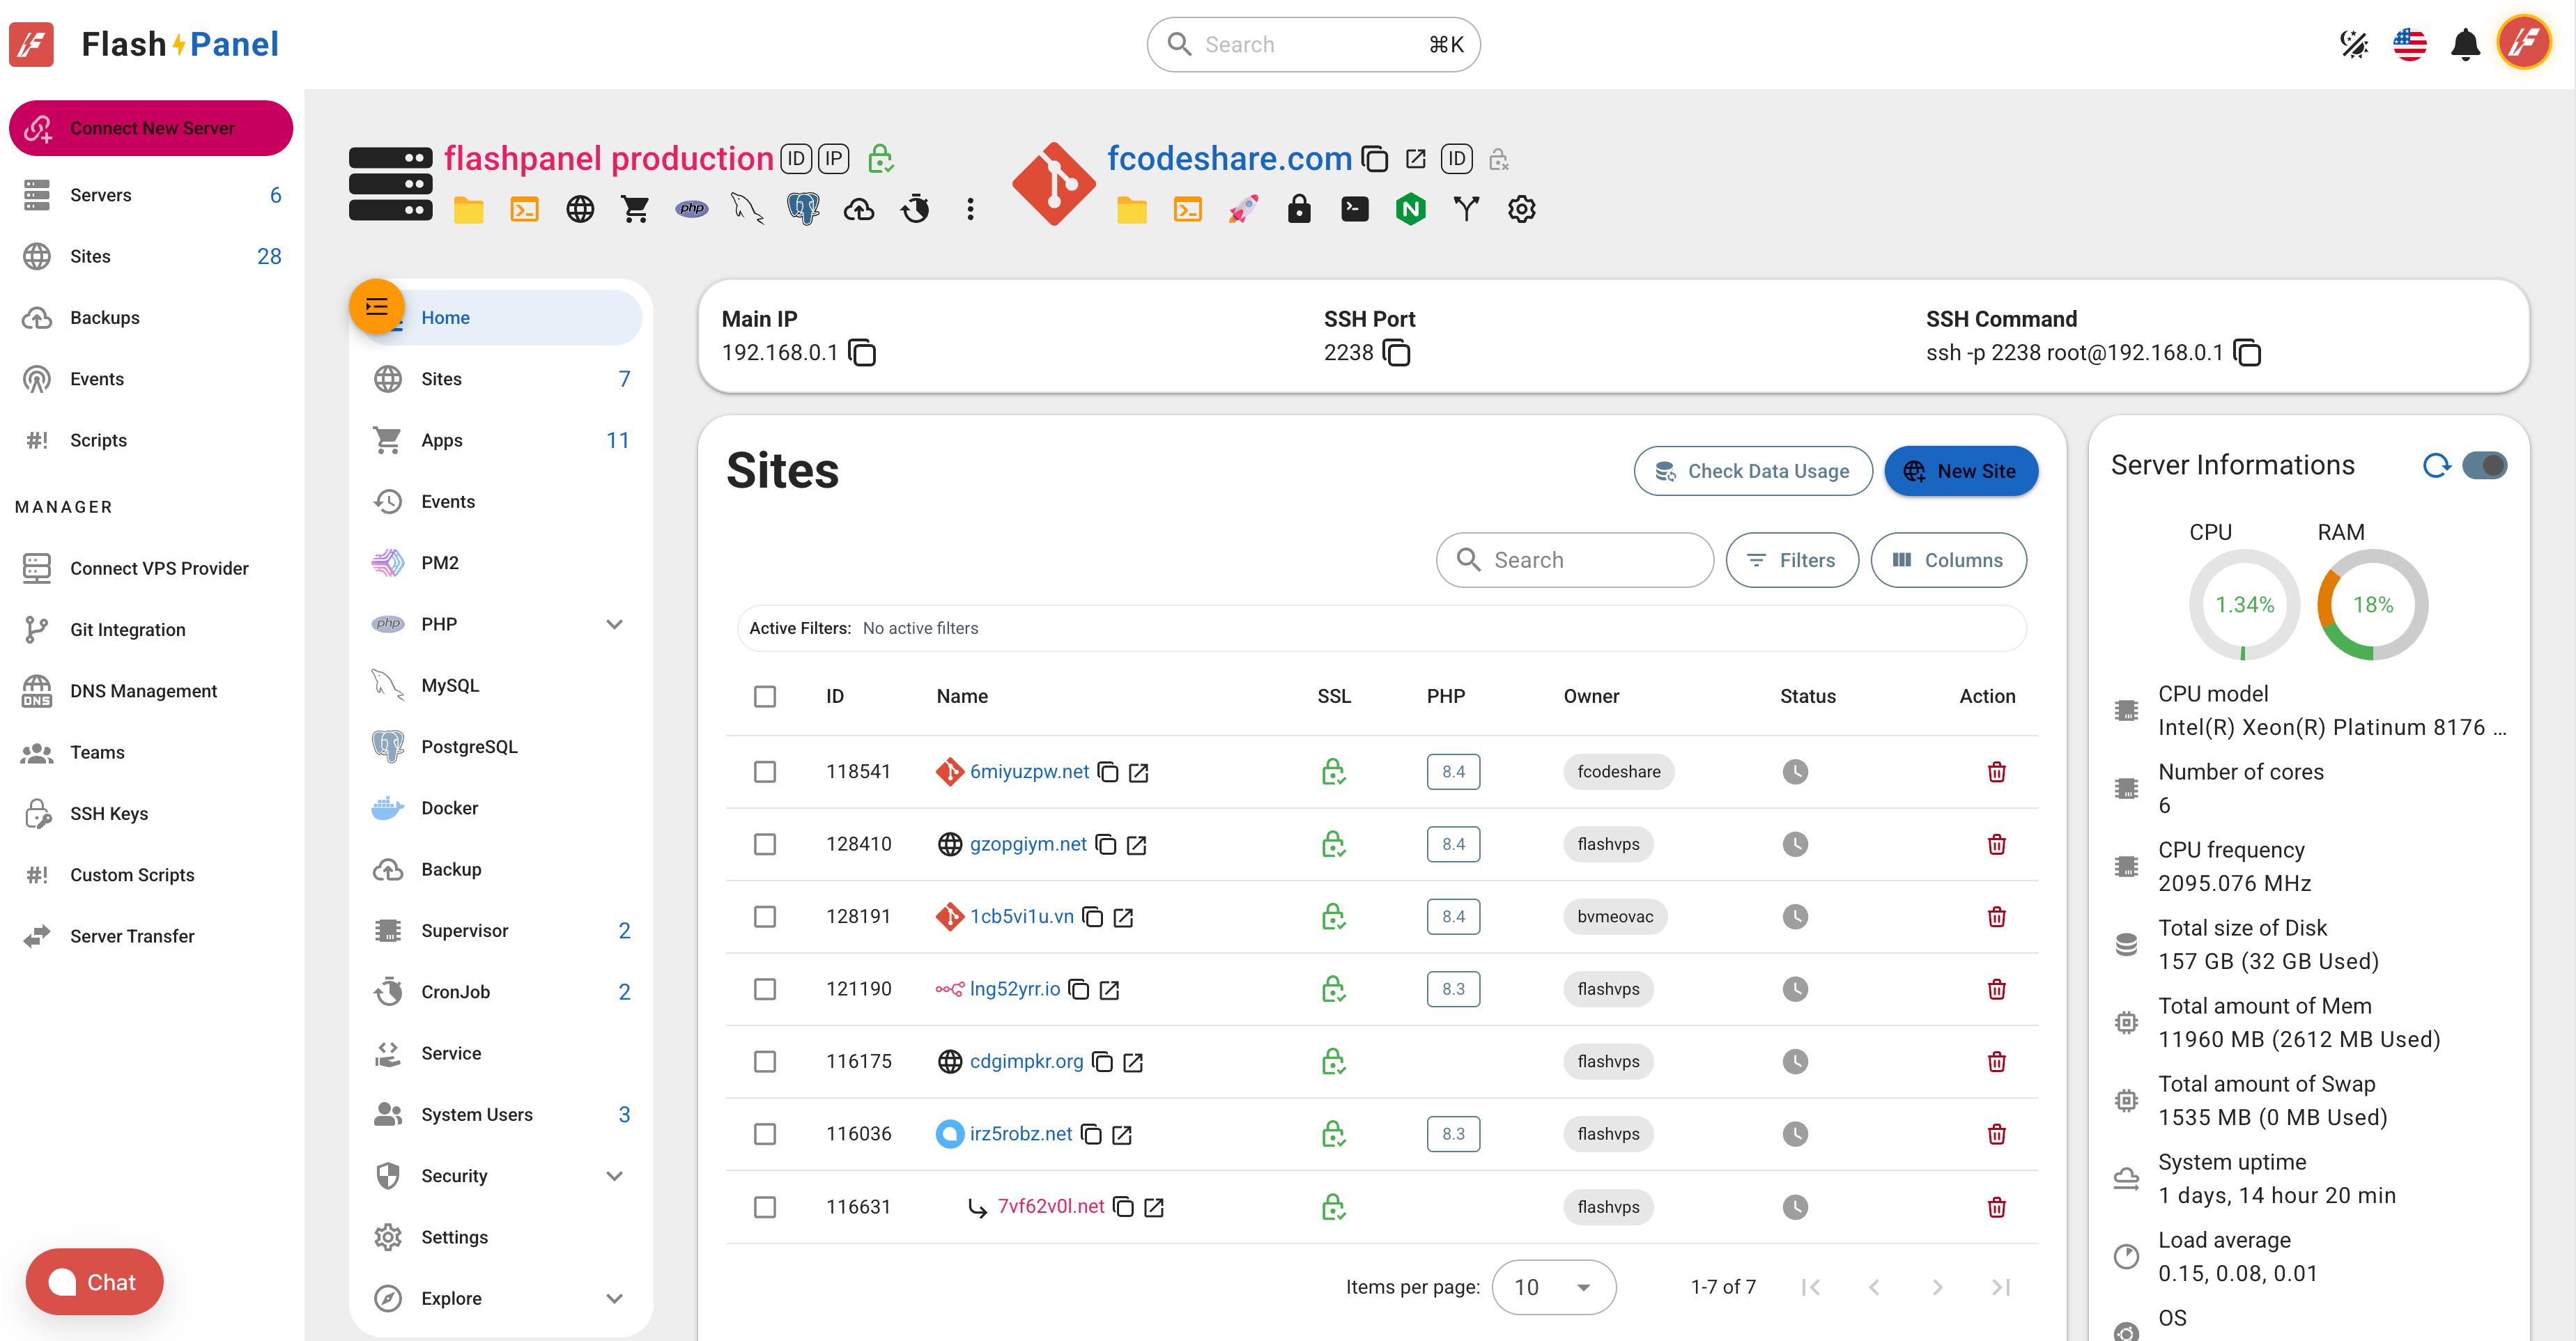The width and height of the screenshot is (2576, 1341).
Task: Open the cron timer icon in server toolbar
Action: coord(915,209)
